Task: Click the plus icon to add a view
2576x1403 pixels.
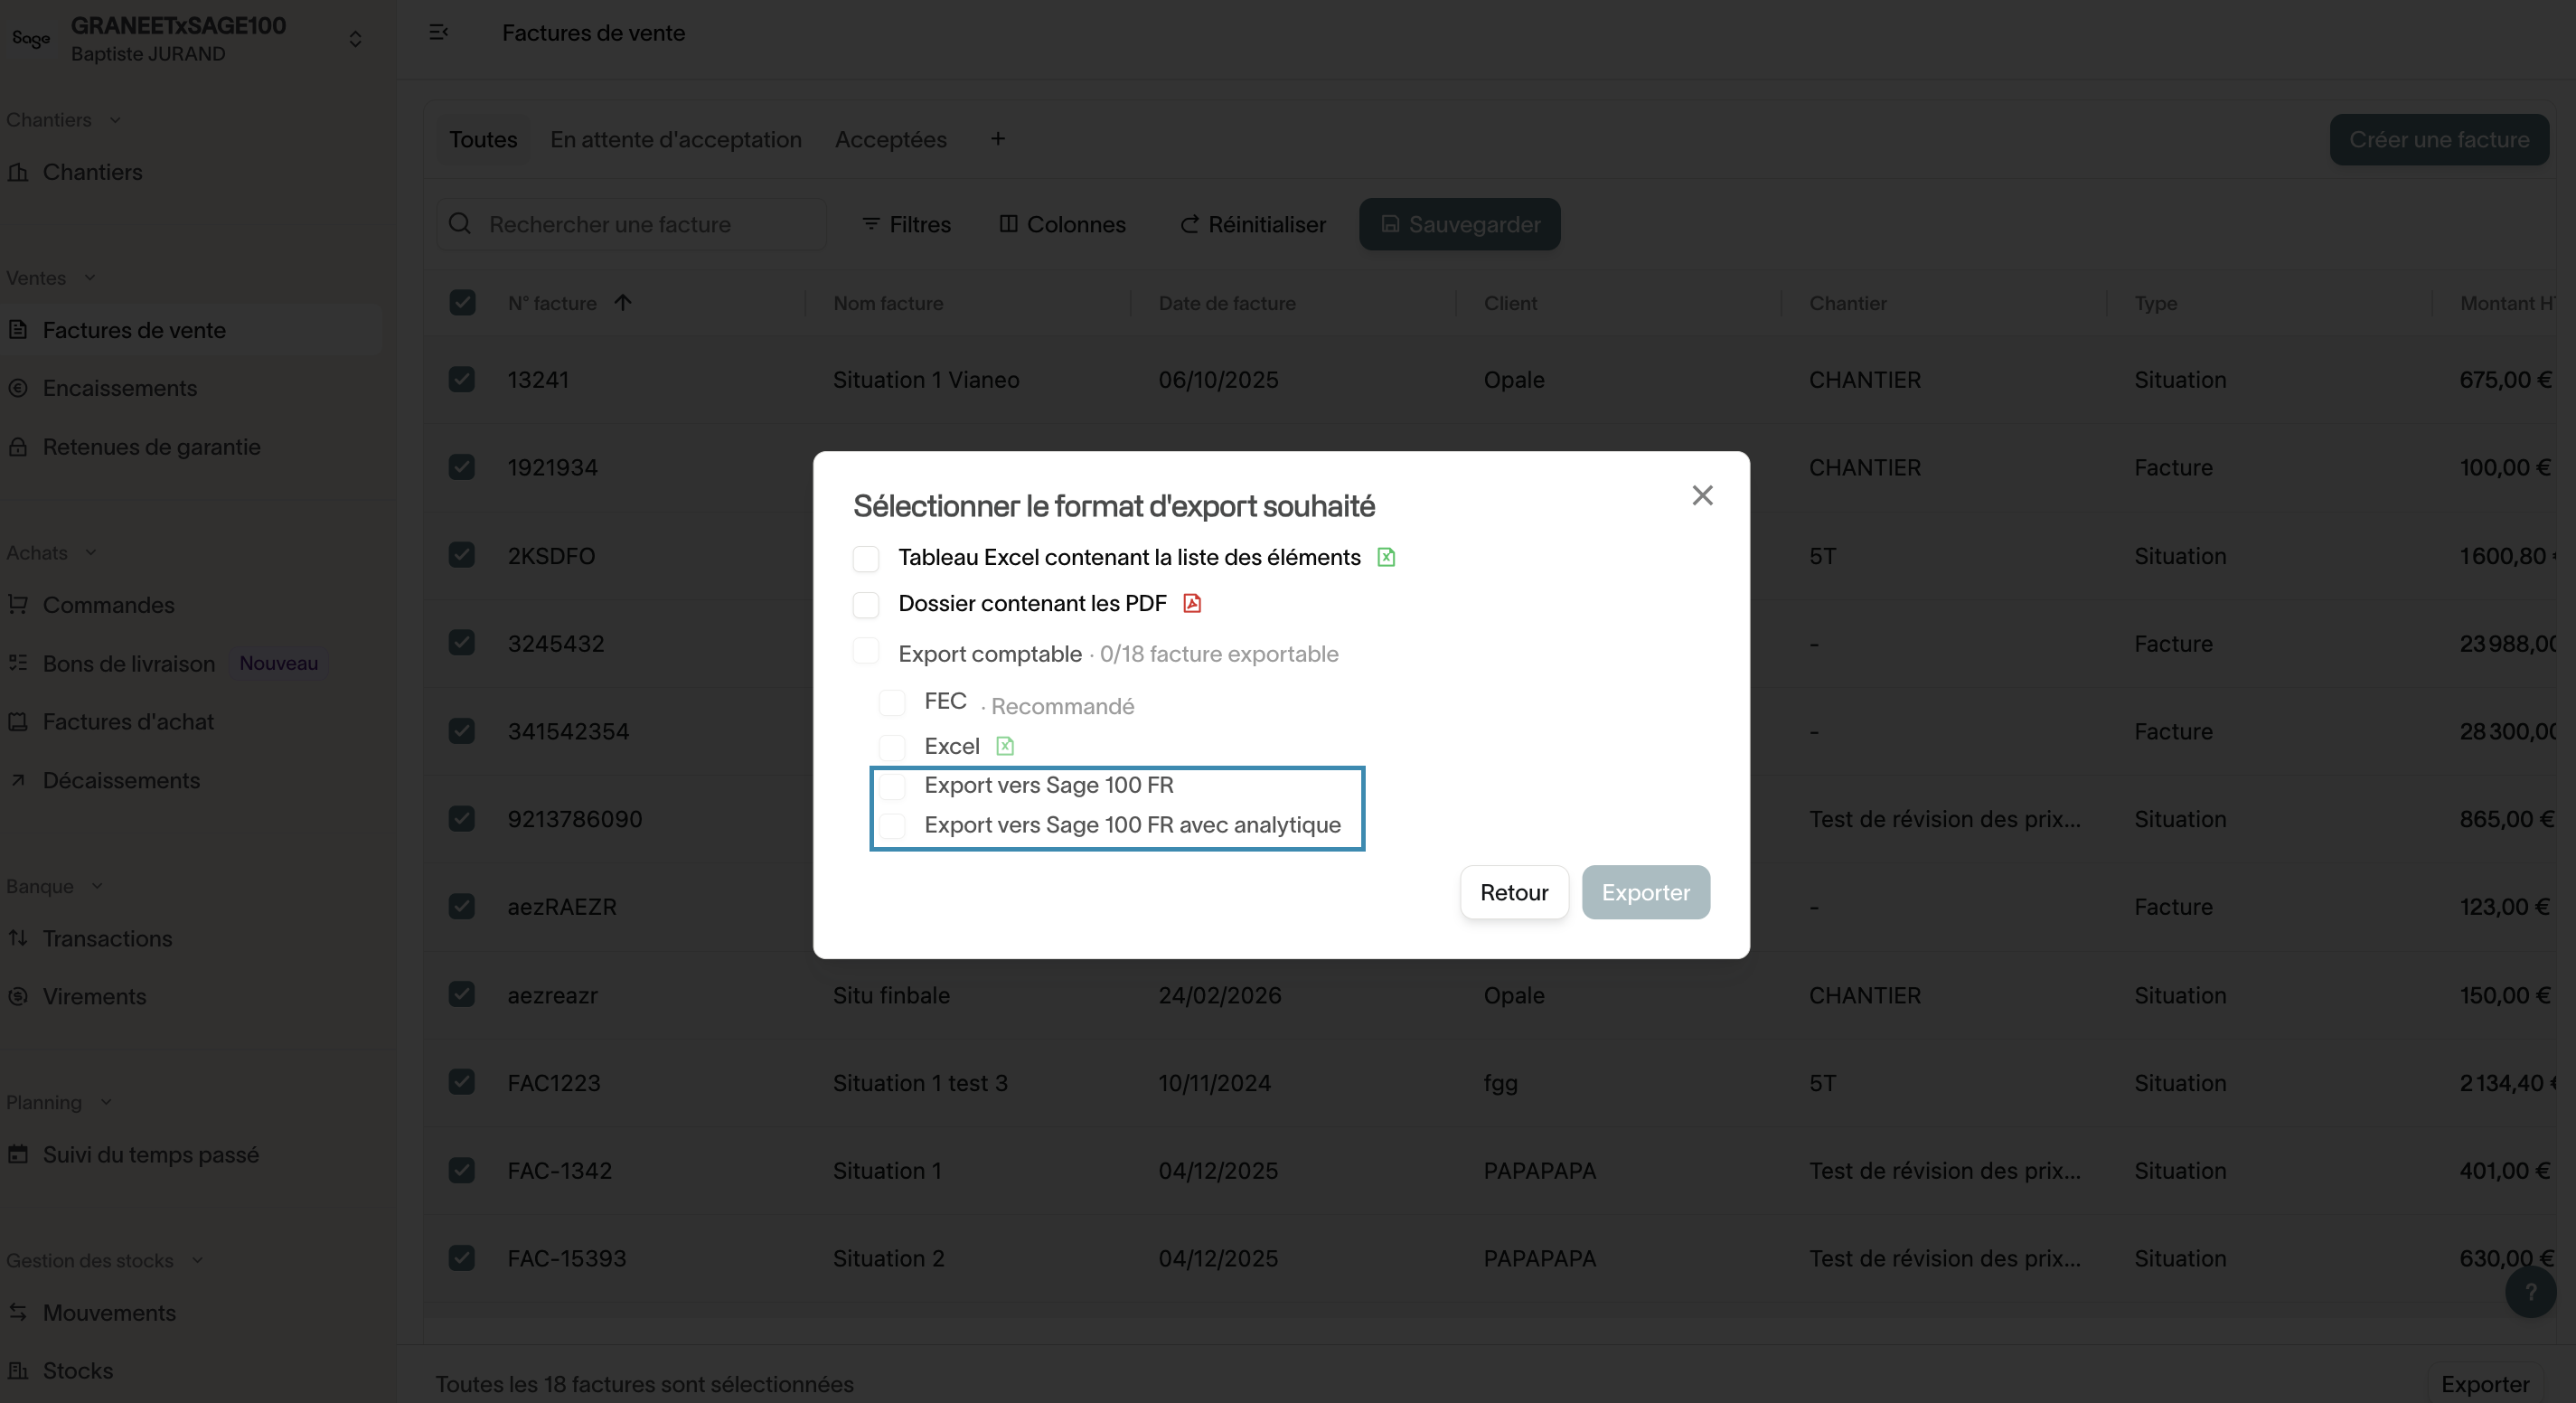Action: 997,139
